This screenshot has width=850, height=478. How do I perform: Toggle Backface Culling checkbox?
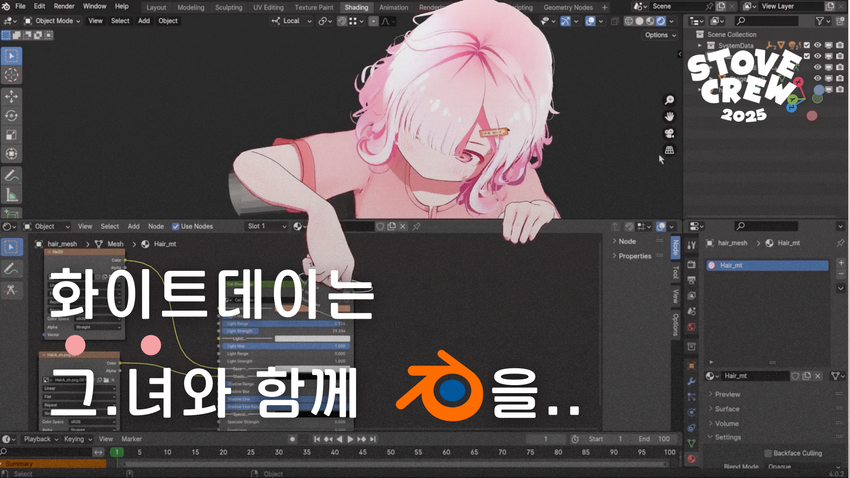768,454
